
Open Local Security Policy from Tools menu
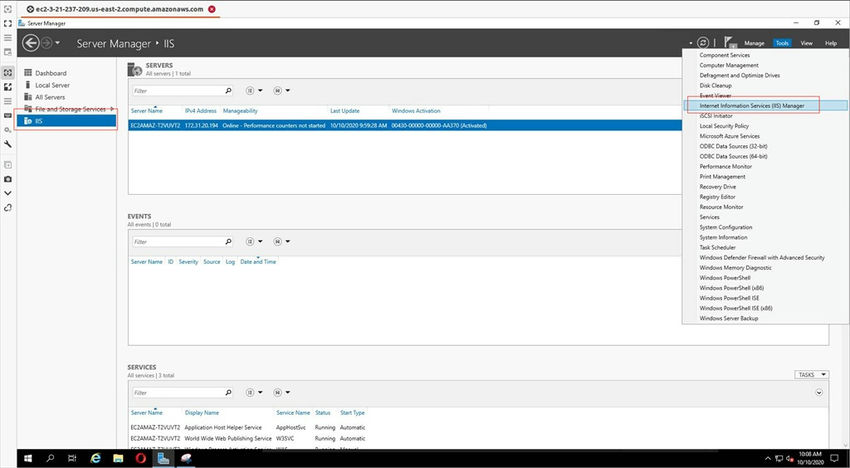pos(724,126)
